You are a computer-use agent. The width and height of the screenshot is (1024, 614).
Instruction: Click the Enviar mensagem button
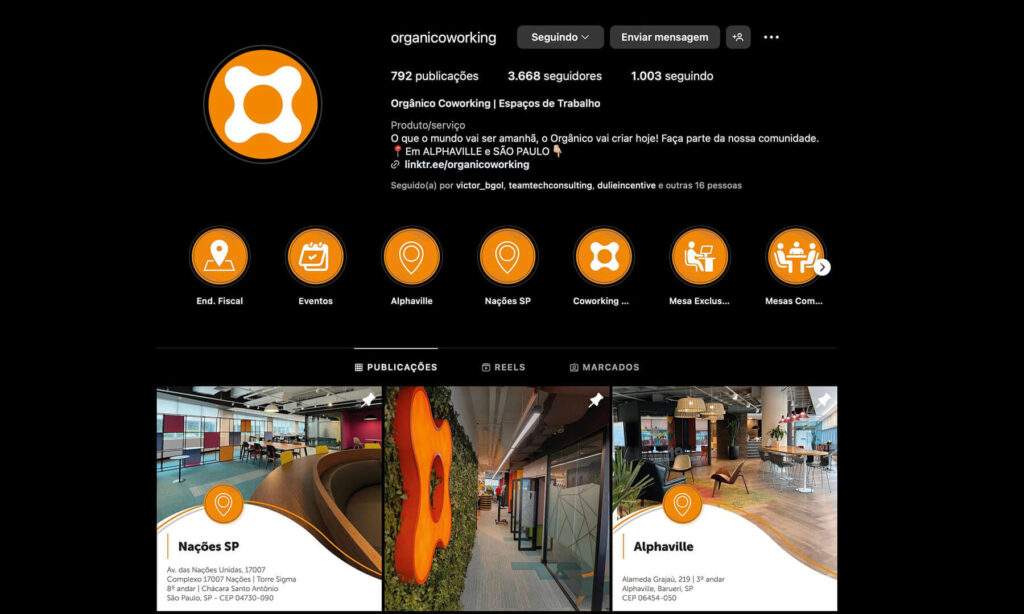(x=664, y=37)
